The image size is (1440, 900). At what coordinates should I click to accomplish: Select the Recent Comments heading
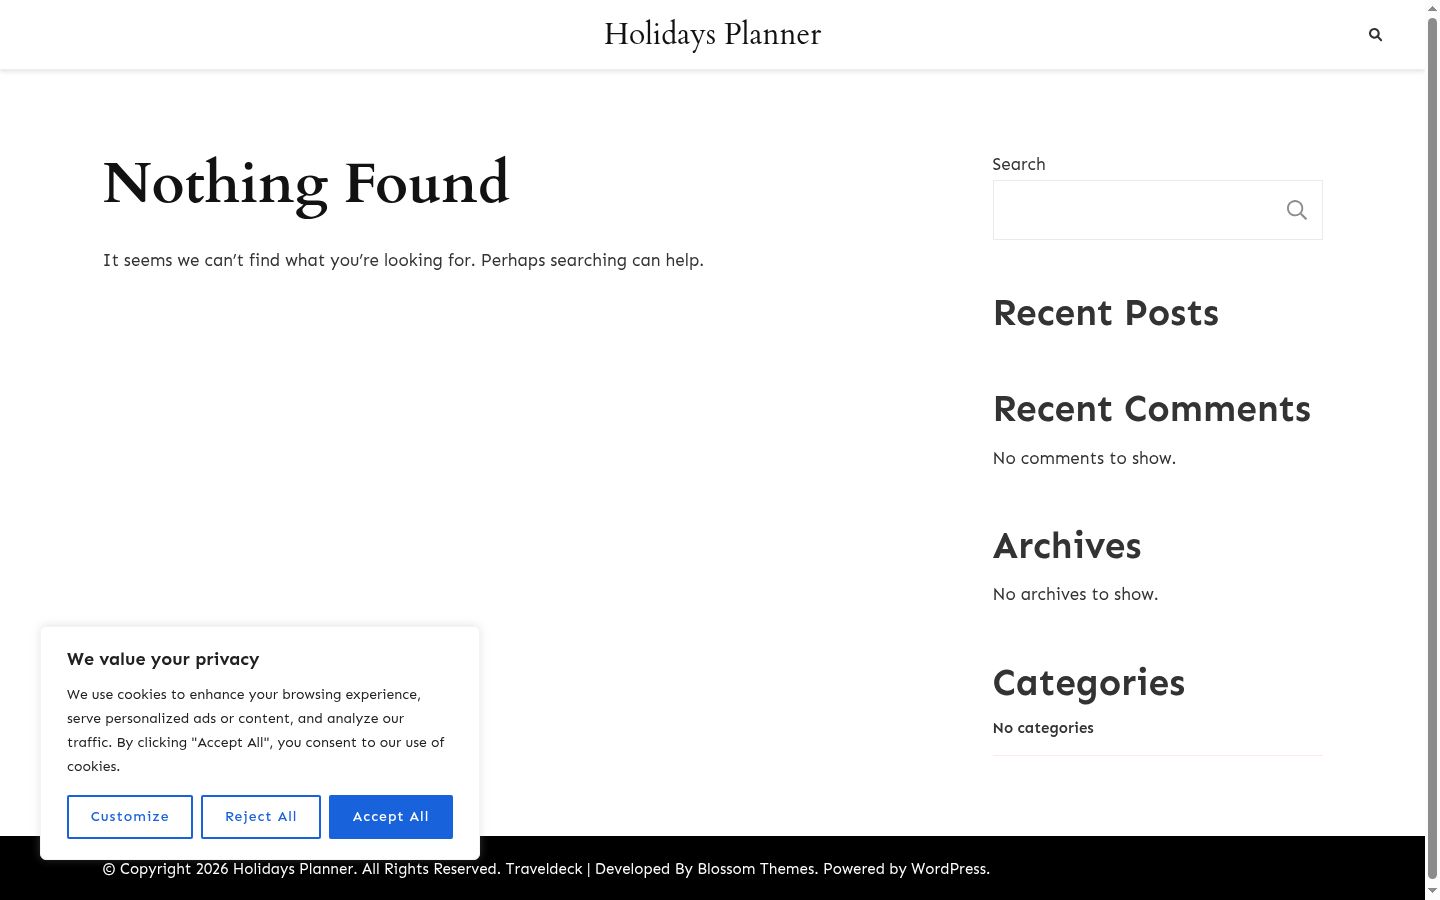pos(1152,409)
